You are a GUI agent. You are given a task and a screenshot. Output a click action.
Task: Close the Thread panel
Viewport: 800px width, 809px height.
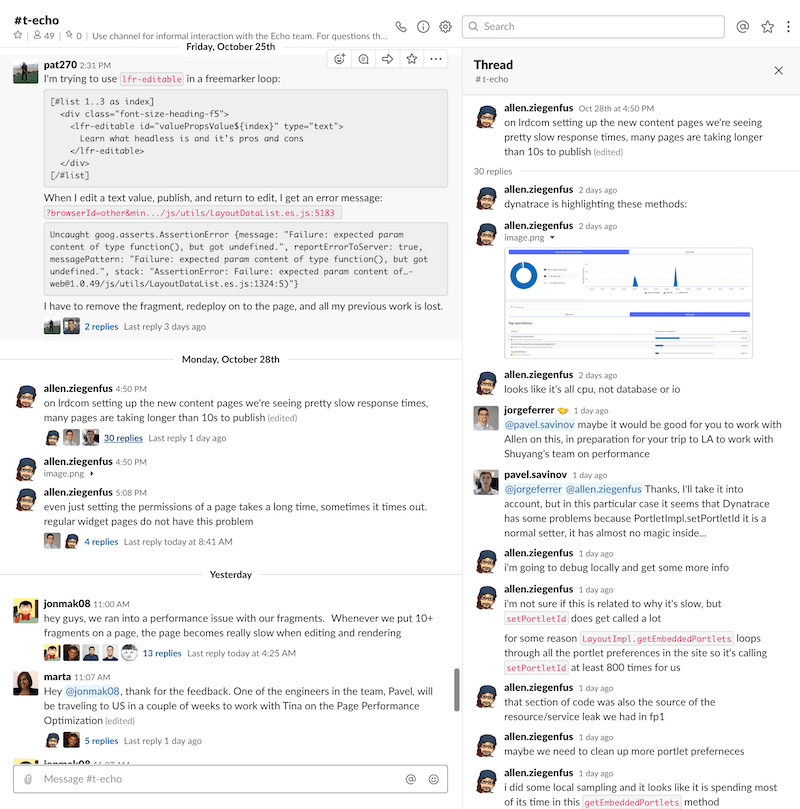[778, 71]
